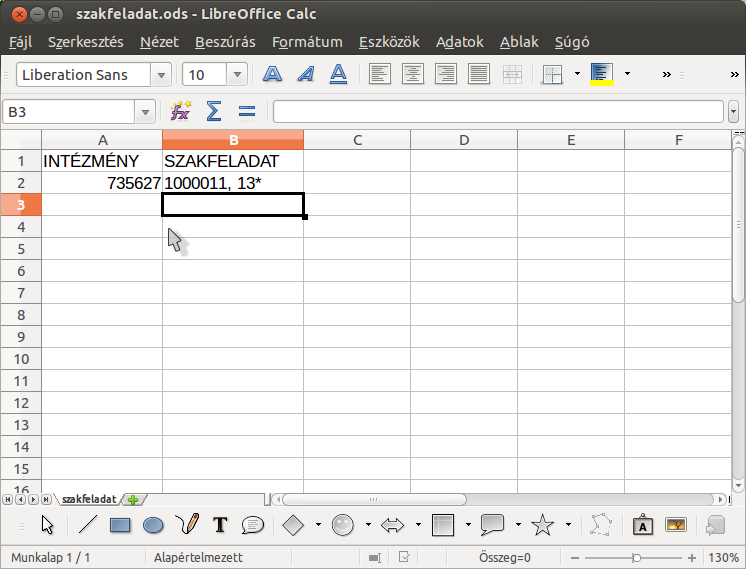This screenshot has width=746, height=569.
Task: Jump to last sheet navigation button
Action: click(46, 500)
